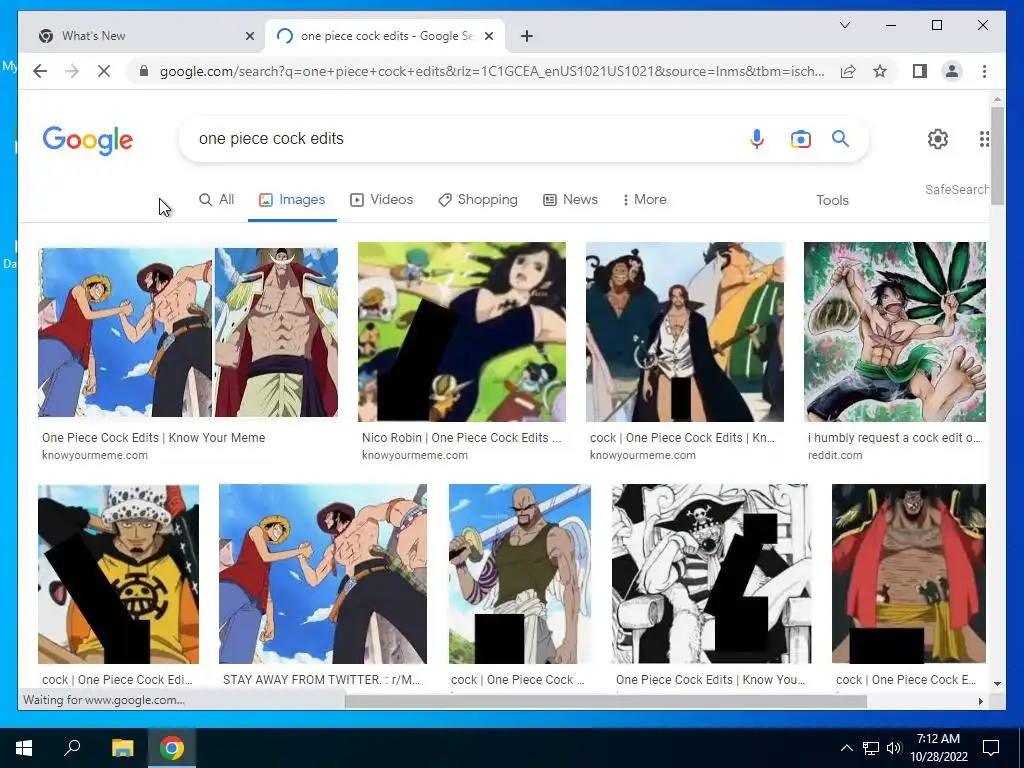This screenshot has width=1024, height=768.
Task: Open the Nico Robin image result
Action: pos(462,332)
